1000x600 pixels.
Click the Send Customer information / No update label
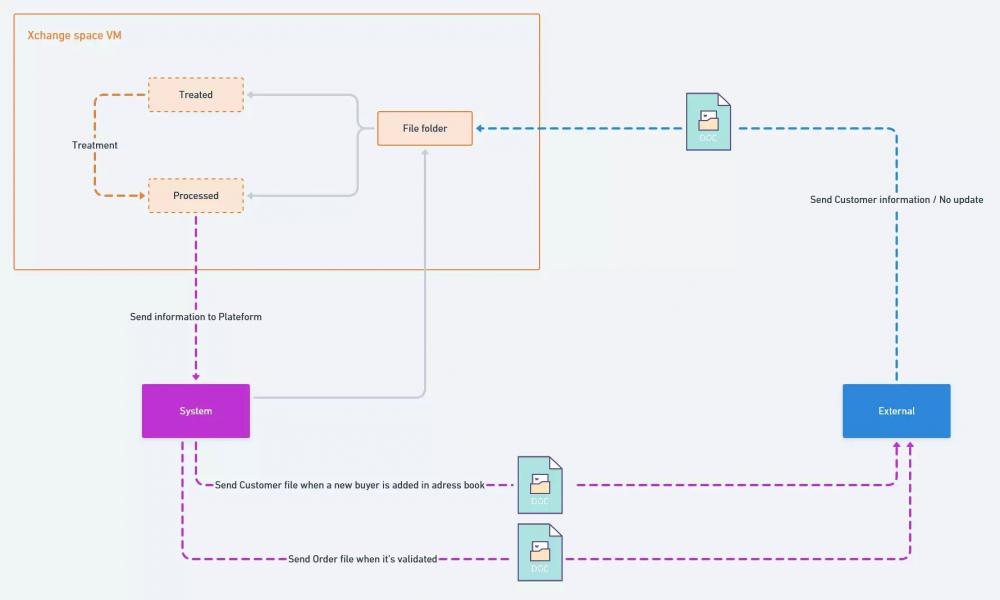tap(896, 200)
